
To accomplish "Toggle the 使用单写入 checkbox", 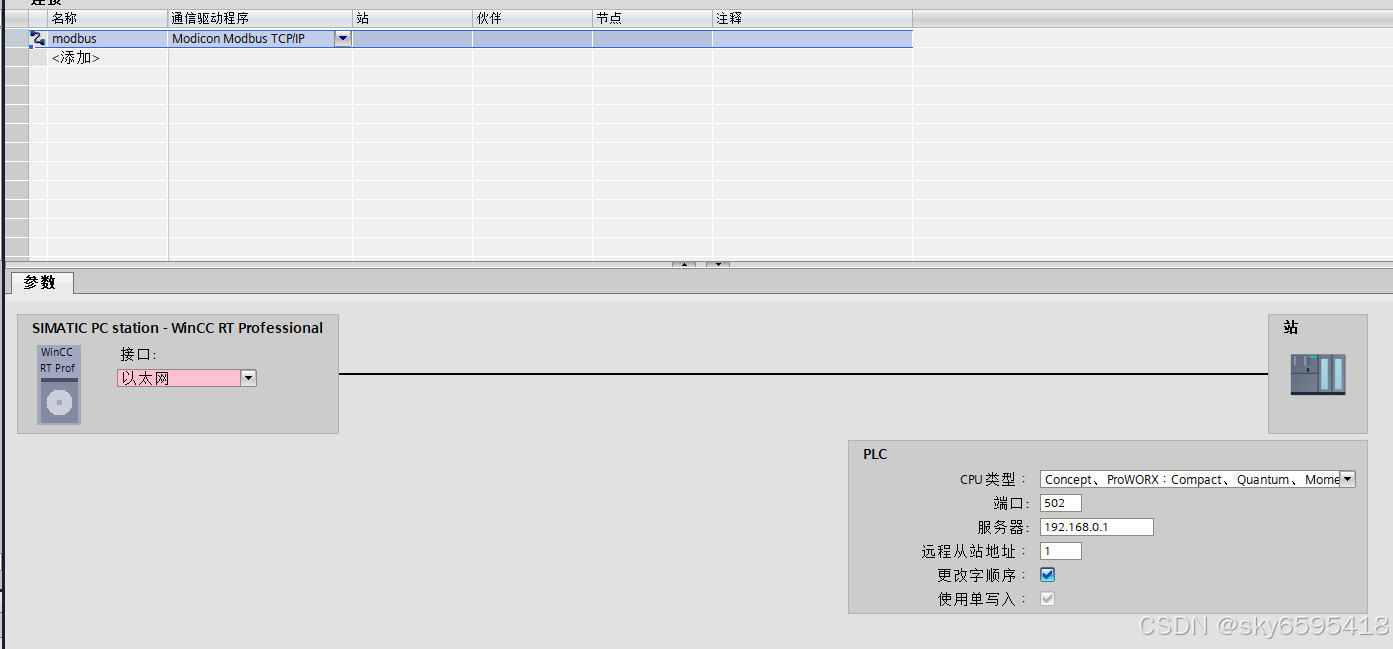I will pyautogui.click(x=1048, y=599).
